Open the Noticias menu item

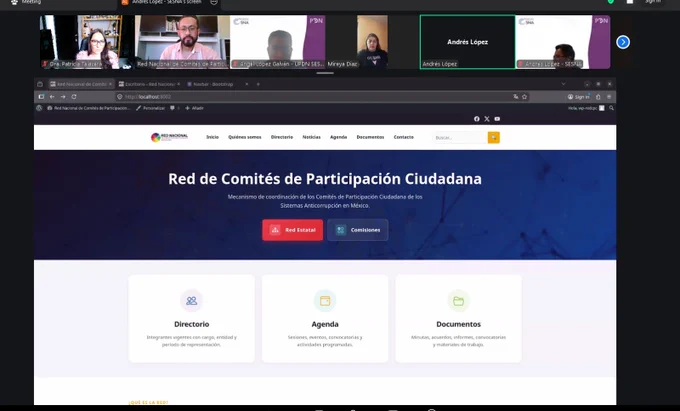pyautogui.click(x=311, y=137)
